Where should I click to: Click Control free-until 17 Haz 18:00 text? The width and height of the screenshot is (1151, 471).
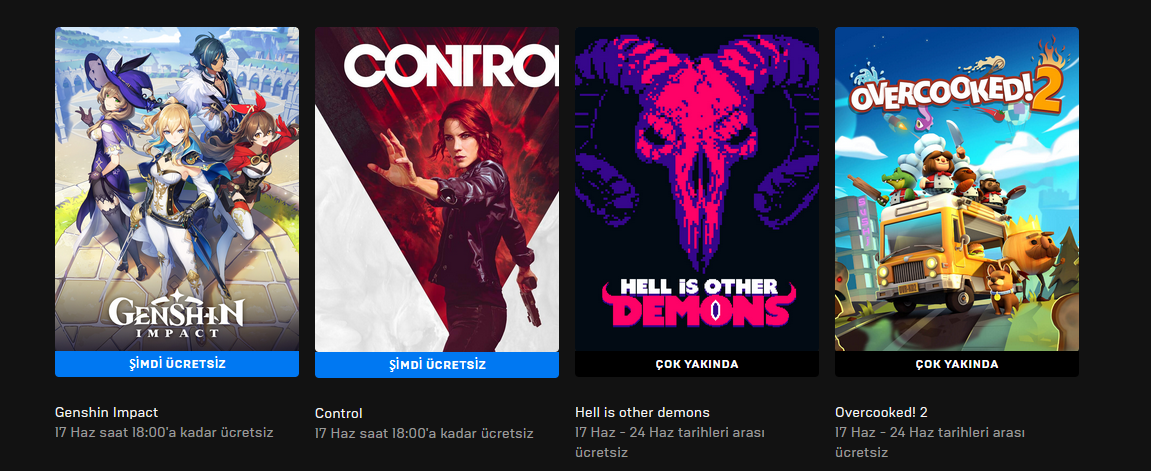point(424,434)
